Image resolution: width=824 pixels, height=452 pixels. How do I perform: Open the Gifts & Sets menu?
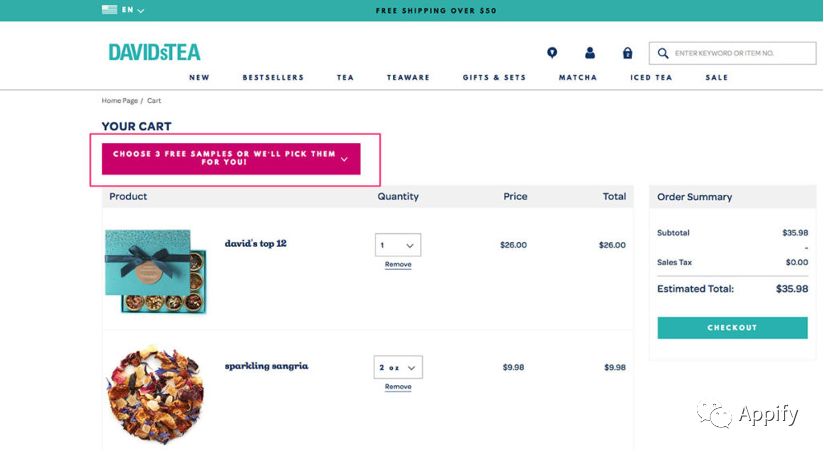click(494, 77)
